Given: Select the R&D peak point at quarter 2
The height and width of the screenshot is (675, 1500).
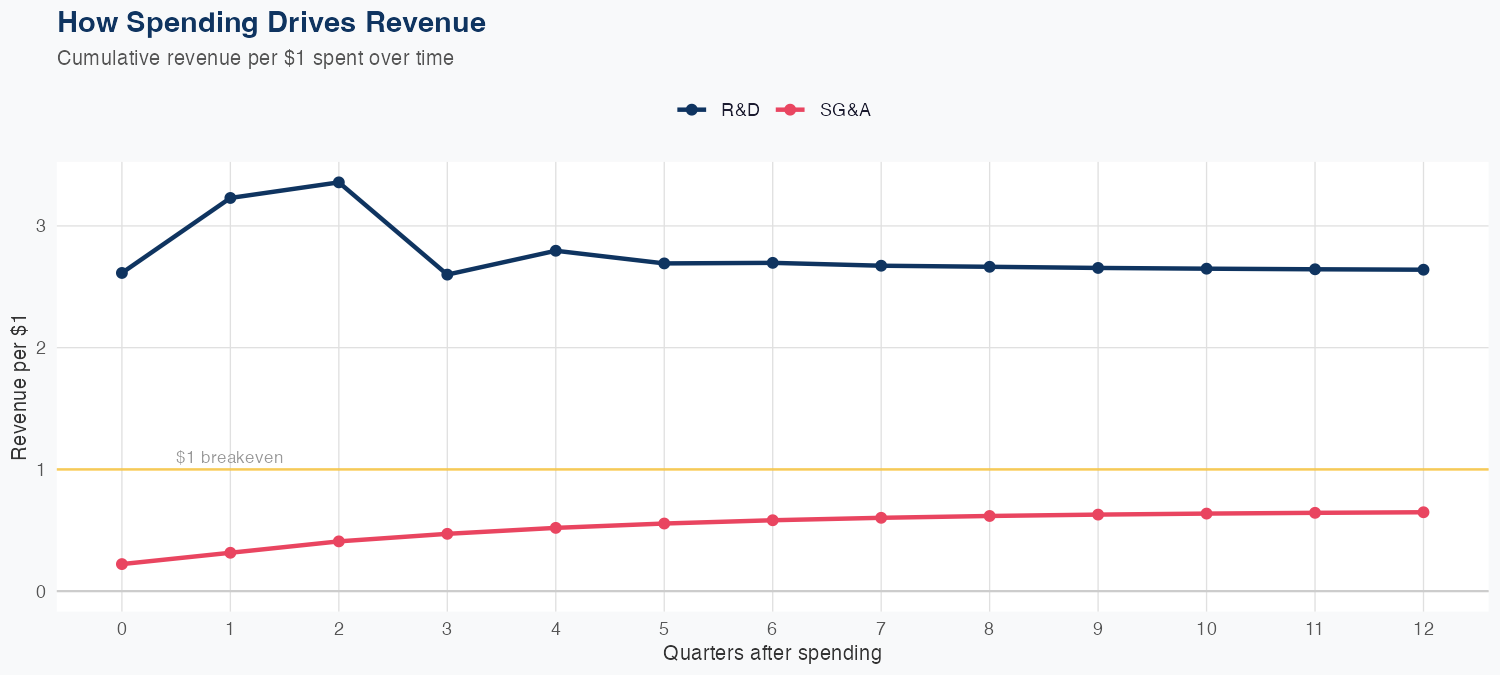Looking at the screenshot, I should coord(339,182).
